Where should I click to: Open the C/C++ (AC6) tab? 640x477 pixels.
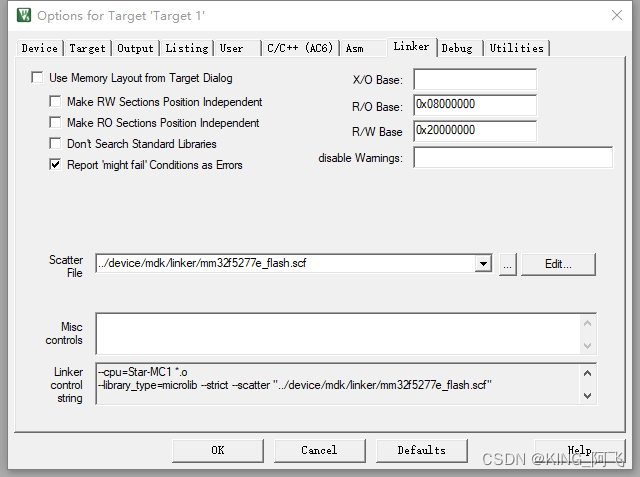300,48
